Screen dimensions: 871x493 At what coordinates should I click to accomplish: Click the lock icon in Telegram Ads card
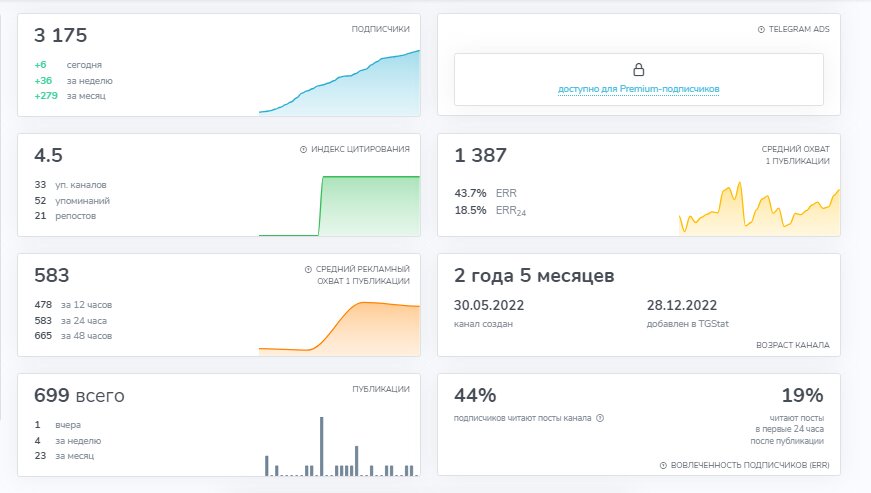(x=638, y=69)
